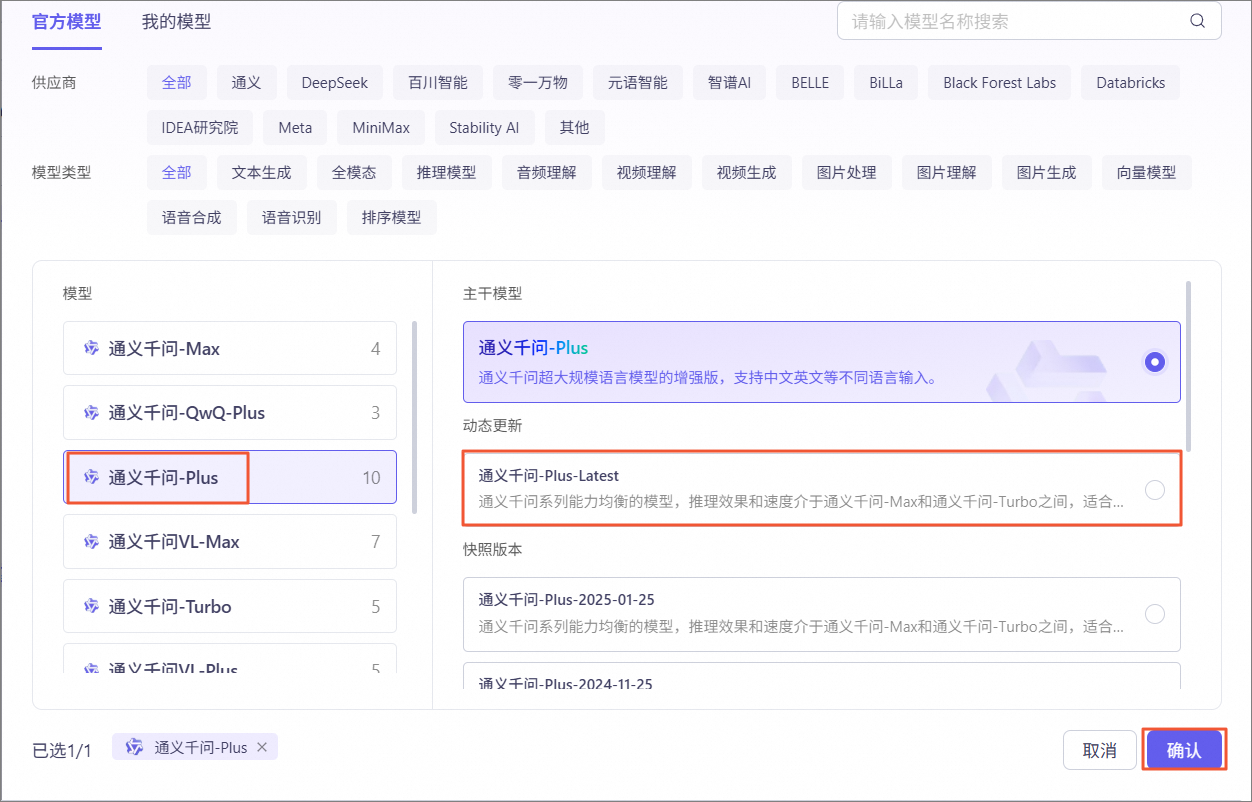Select the 通义千问-Plus main model radio
This screenshot has height=802, width=1252.
point(1155,362)
